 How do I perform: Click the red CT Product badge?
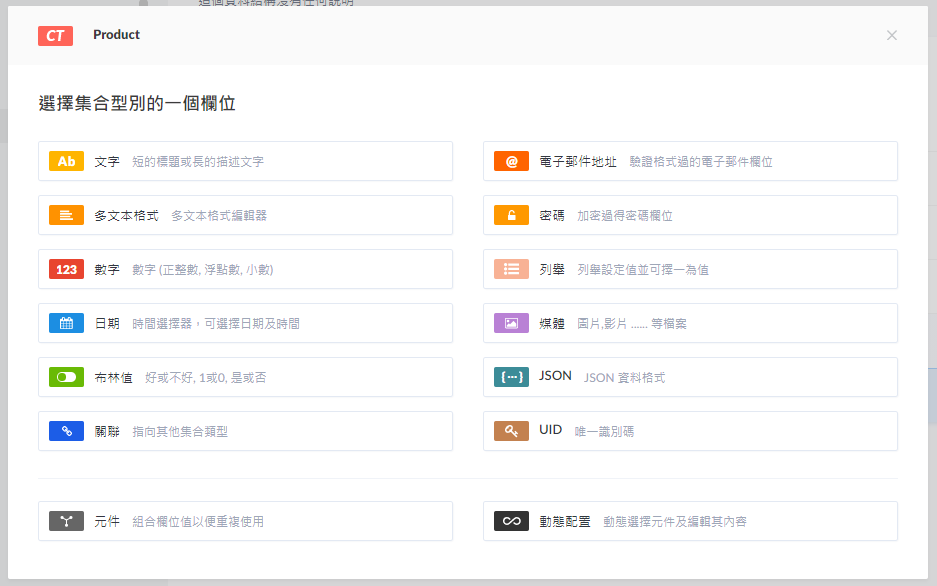[x=55, y=36]
